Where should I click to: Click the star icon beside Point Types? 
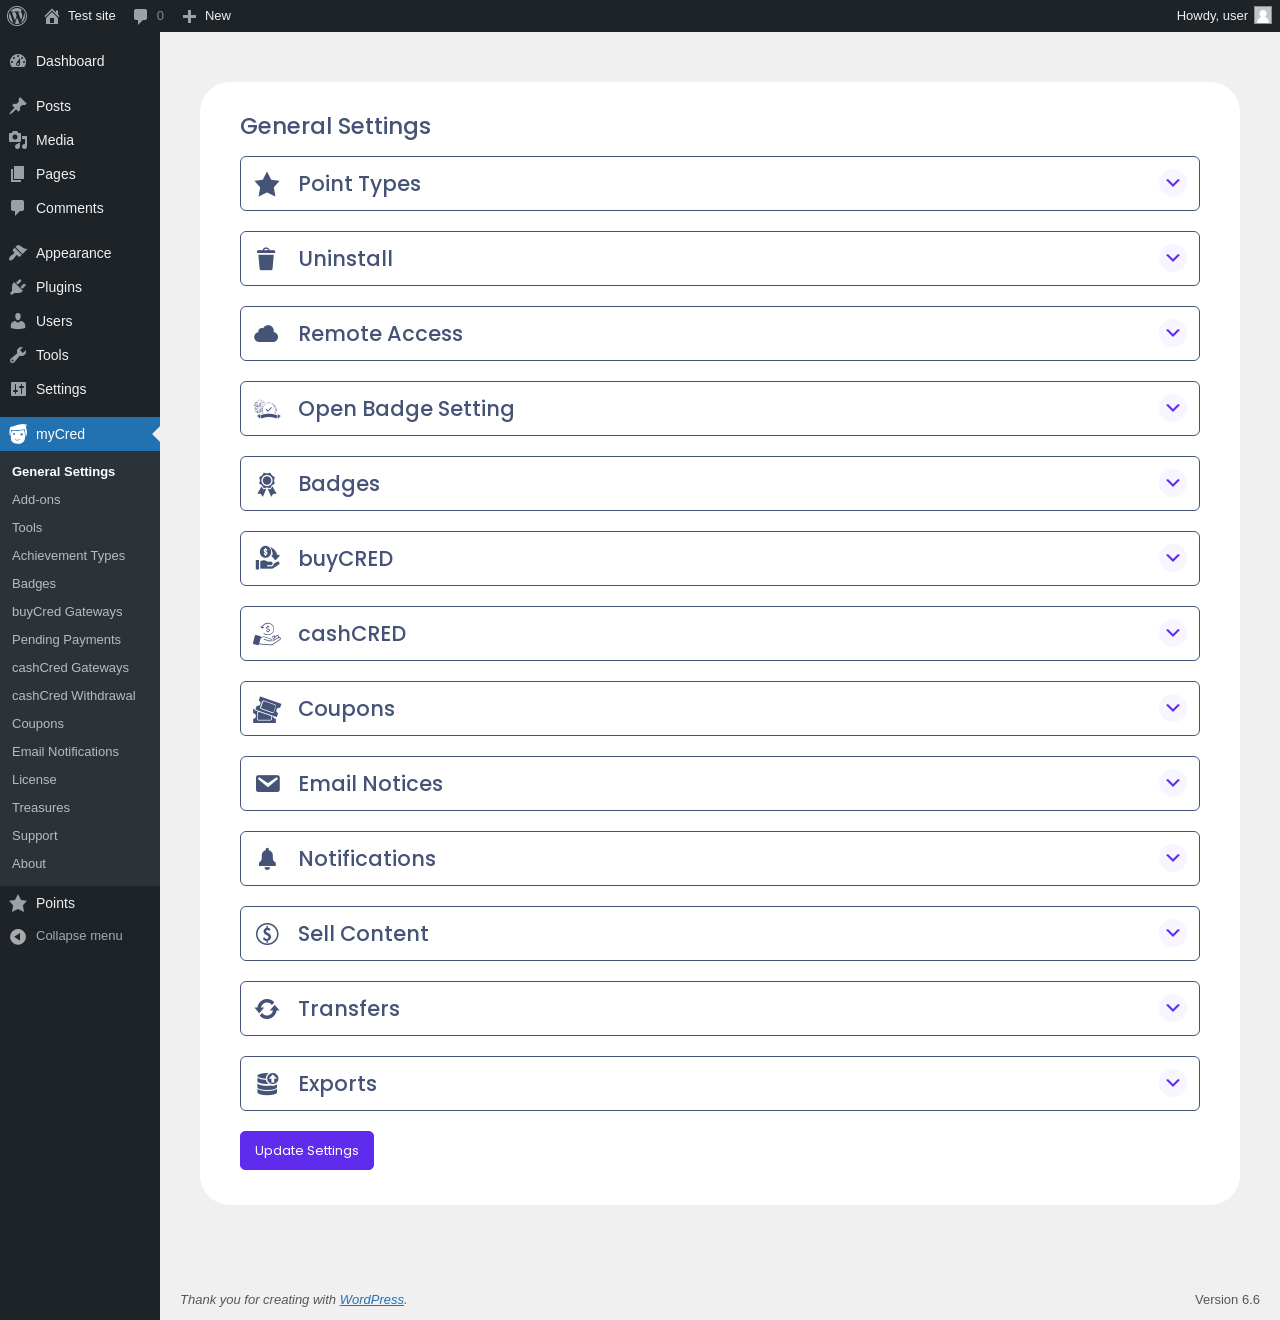267,184
